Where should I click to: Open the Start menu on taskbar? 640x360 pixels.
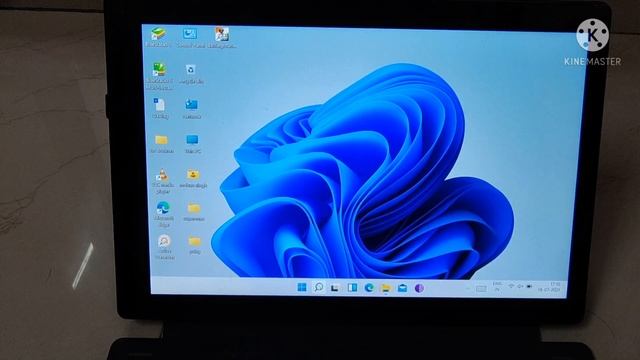pyautogui.click(x=302, y=287)
